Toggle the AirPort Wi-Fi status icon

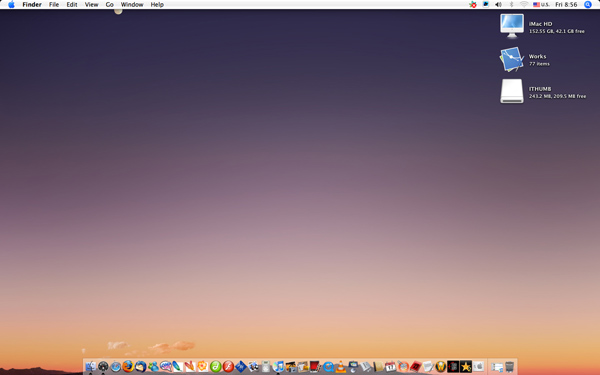coord(524,5)
